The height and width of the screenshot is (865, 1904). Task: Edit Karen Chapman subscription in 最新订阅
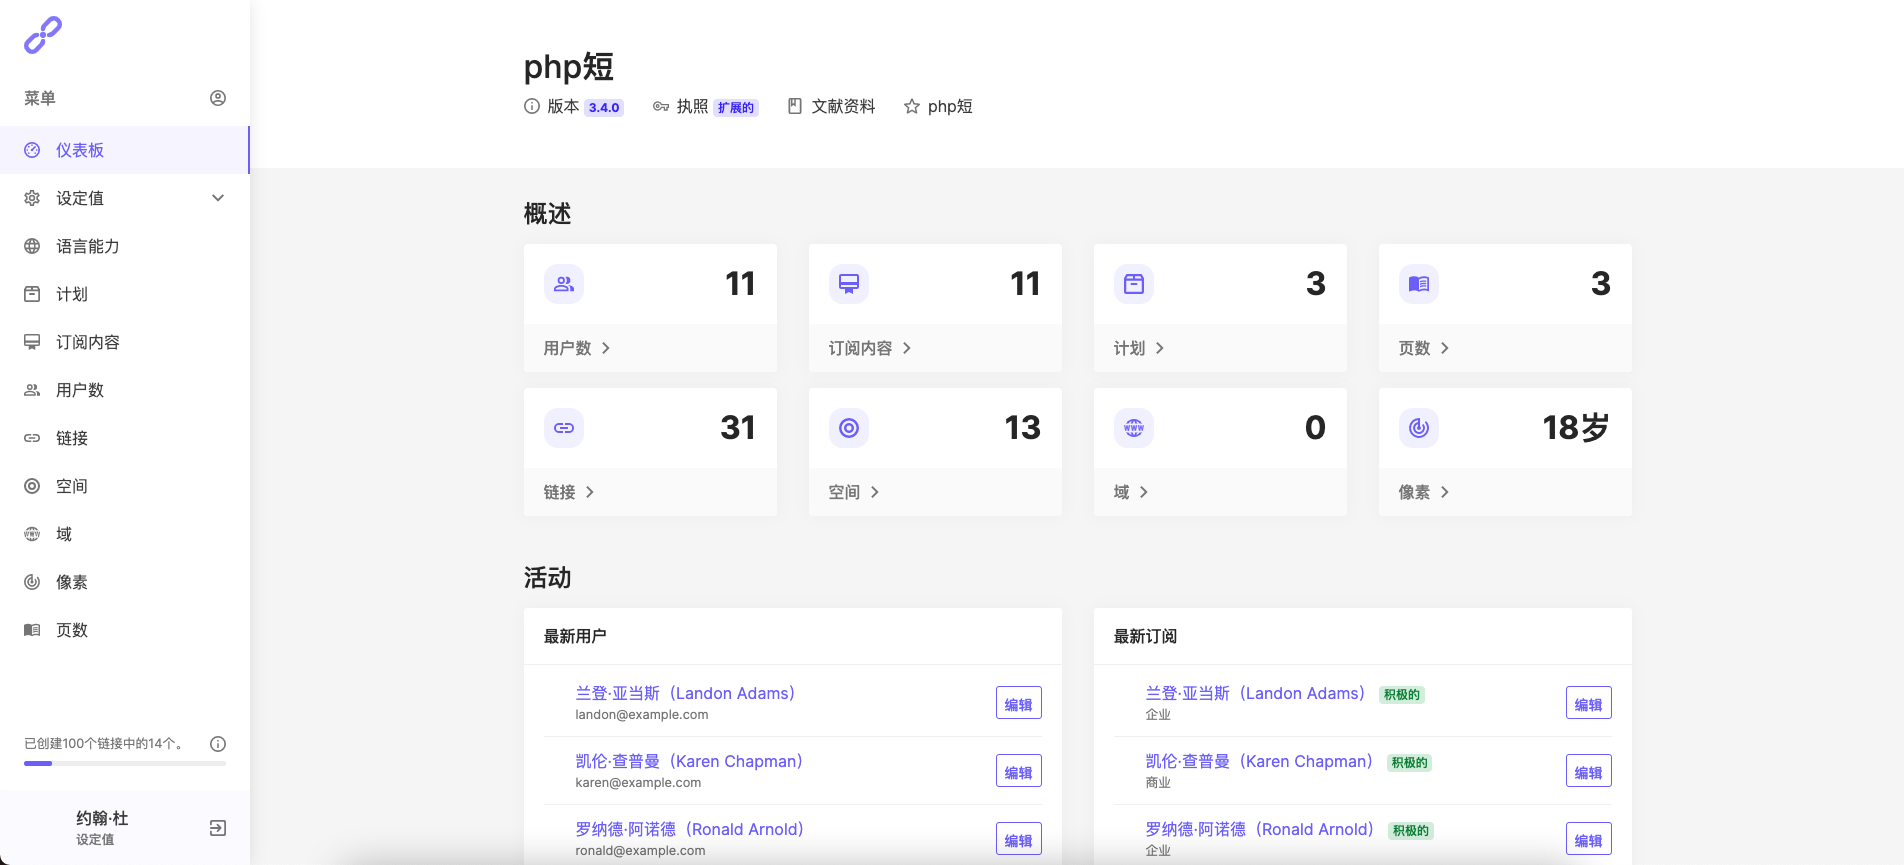coord(1589,771)
